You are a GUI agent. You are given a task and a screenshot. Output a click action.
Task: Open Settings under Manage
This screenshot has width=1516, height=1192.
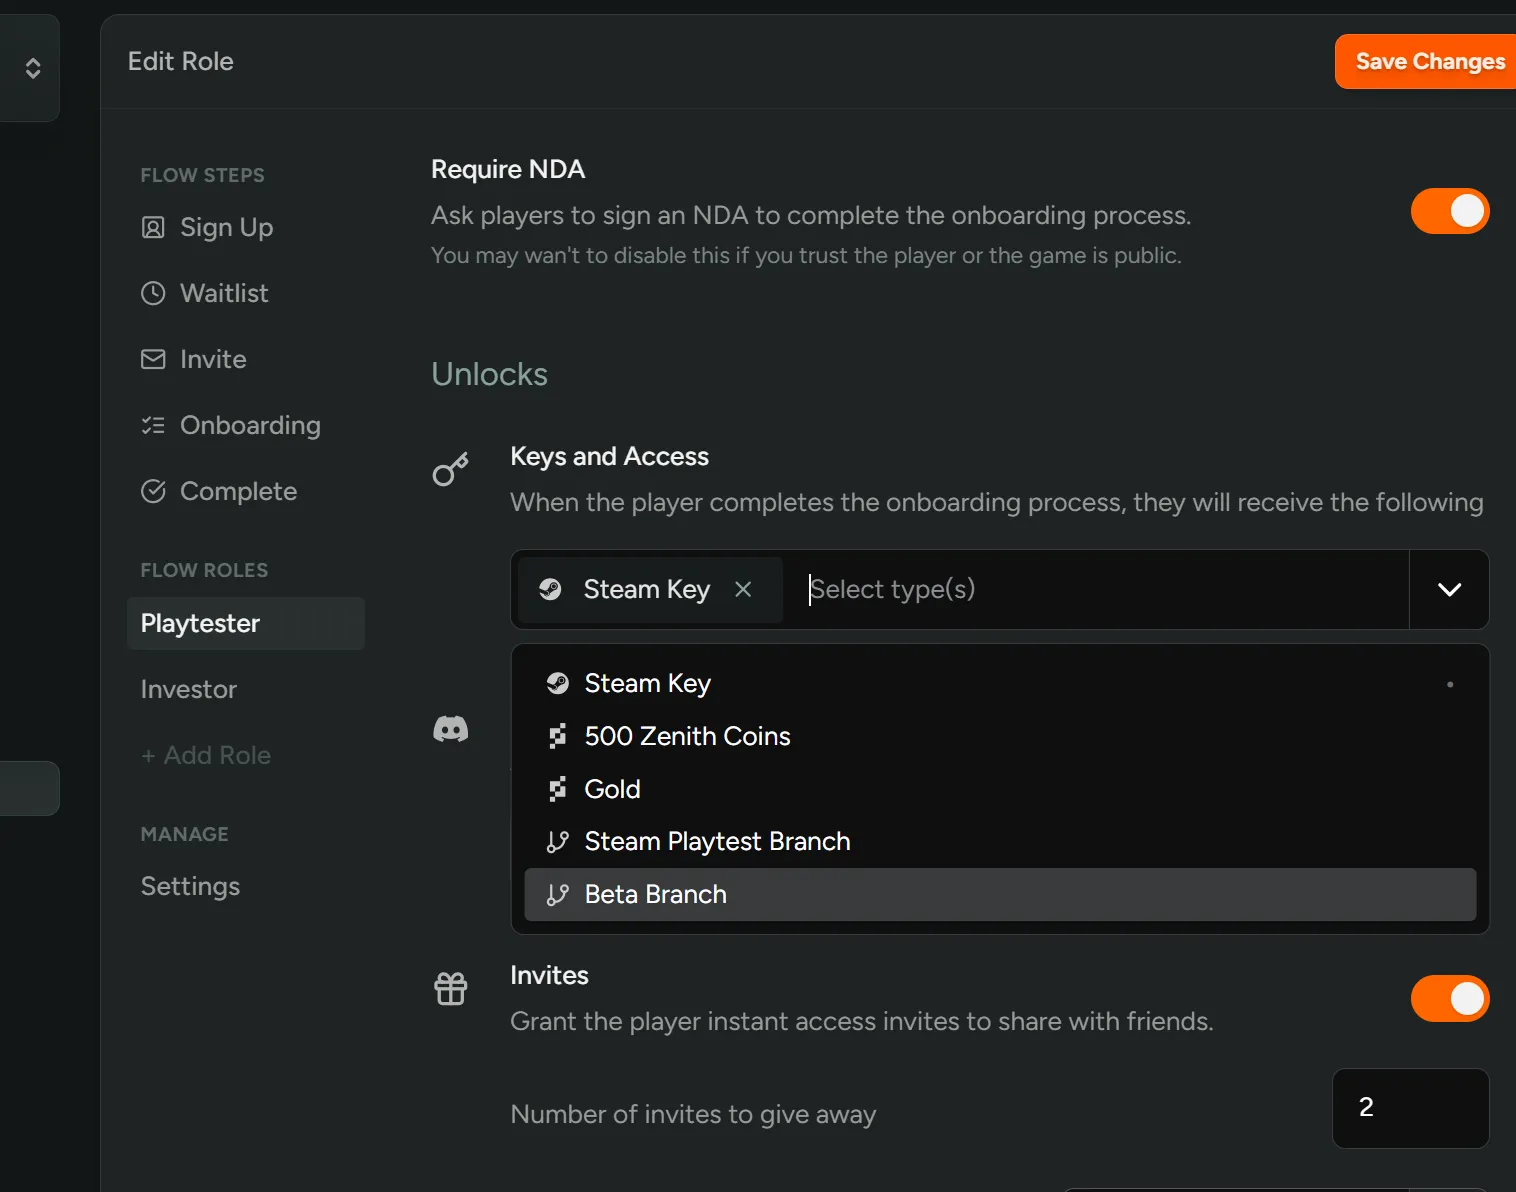point(190,887)
